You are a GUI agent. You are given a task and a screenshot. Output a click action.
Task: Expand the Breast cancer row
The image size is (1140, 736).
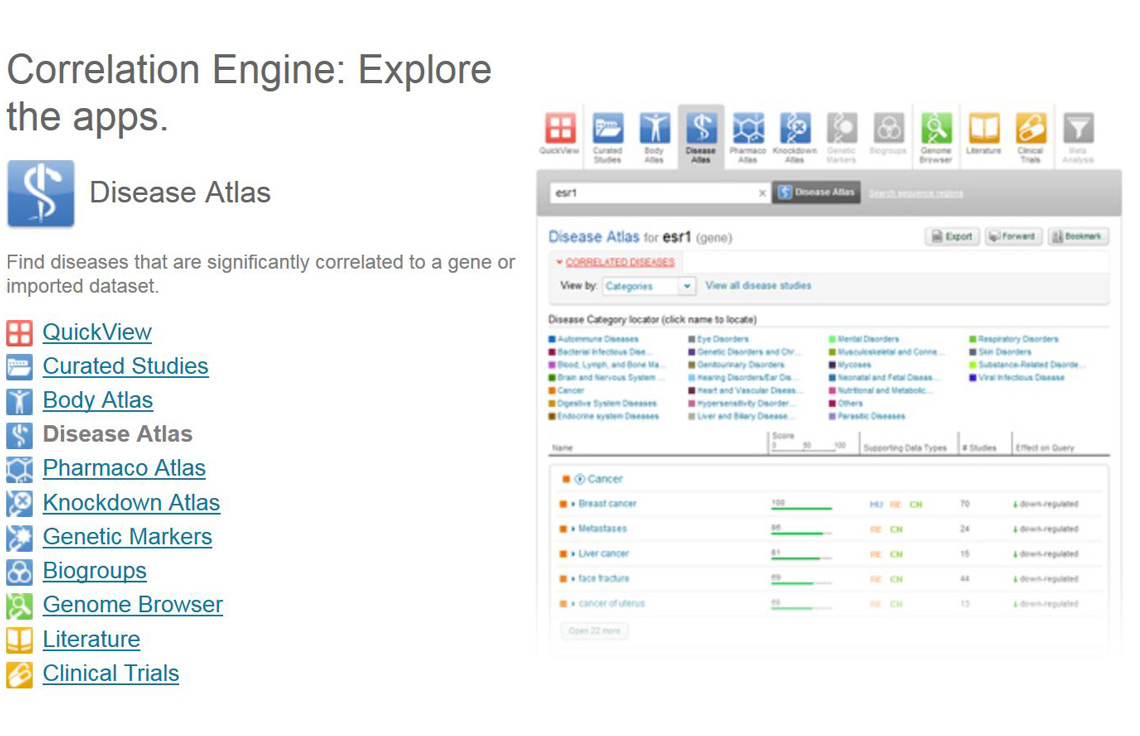click(x=574, y=504)
